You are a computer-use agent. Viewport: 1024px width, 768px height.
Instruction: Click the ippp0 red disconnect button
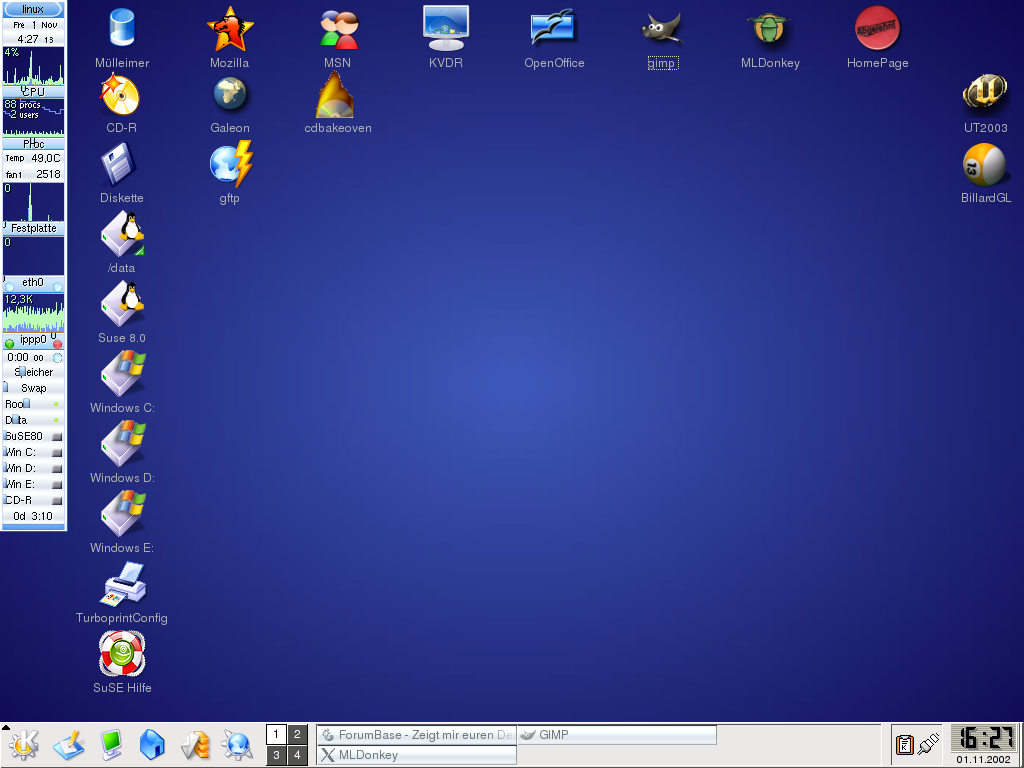click(57, 344)
